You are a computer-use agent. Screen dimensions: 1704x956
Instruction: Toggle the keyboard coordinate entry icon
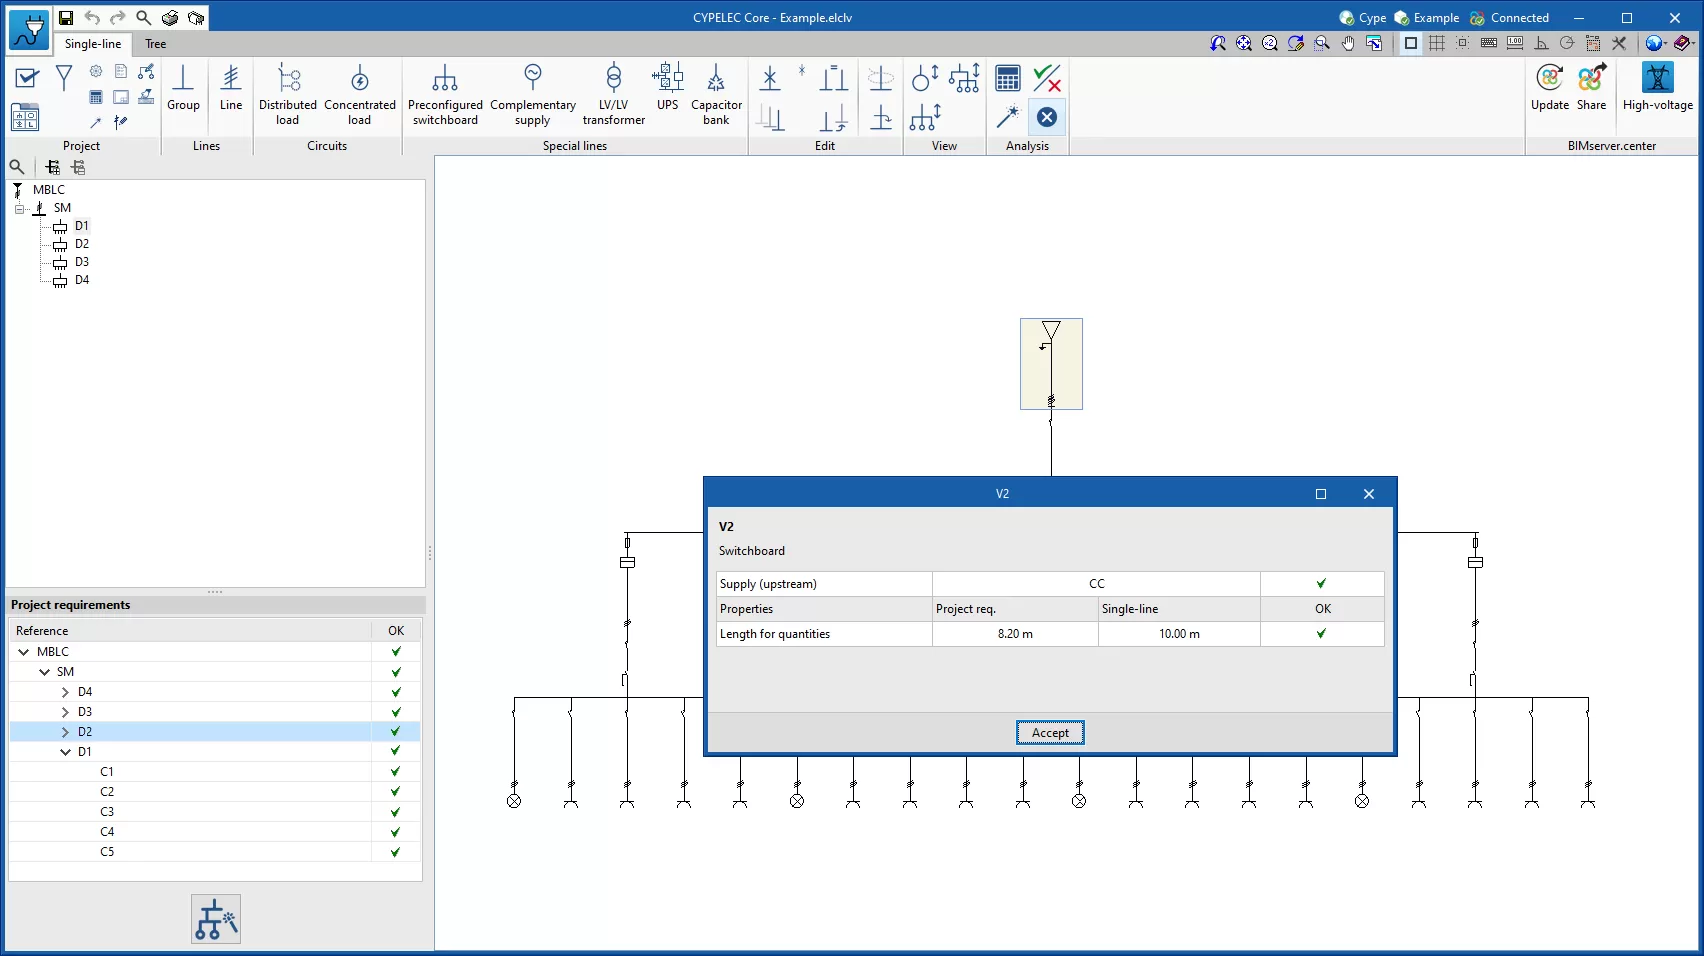[1489, 43]
